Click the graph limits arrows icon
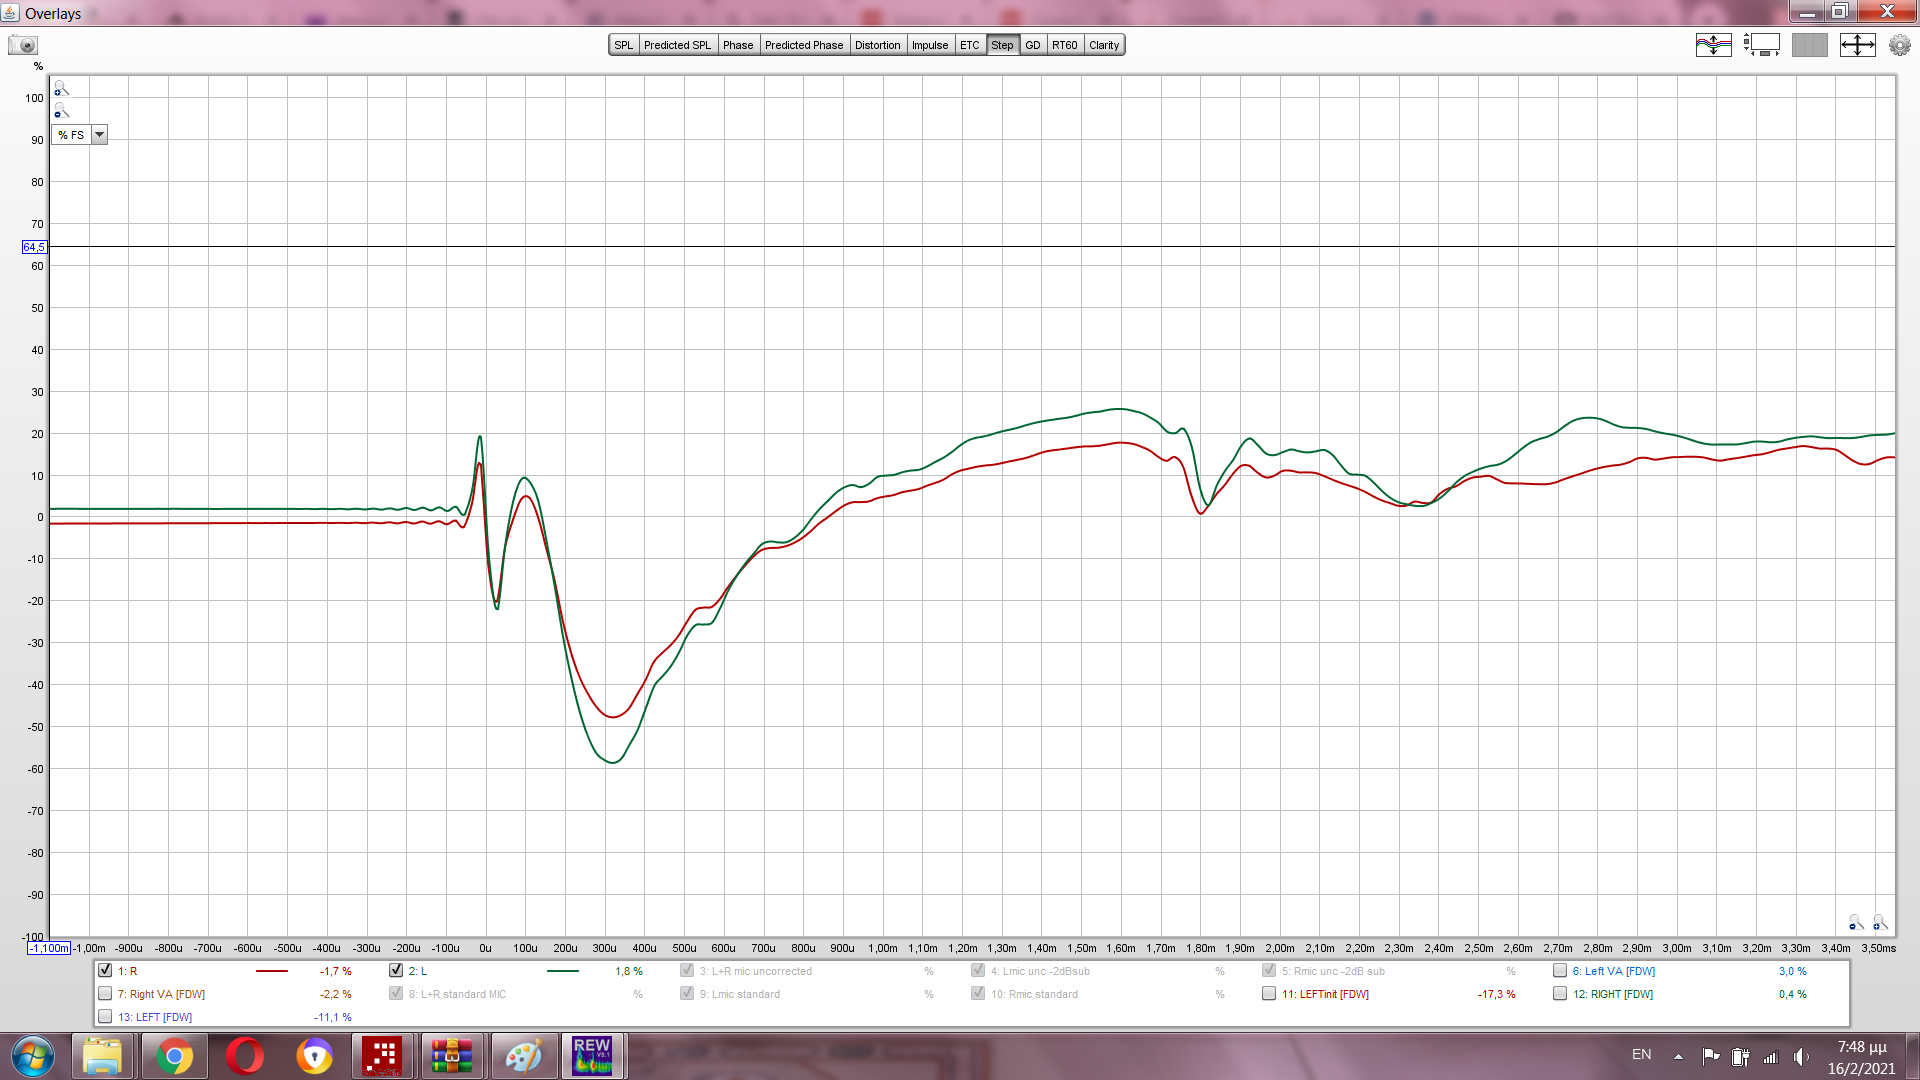1920x1080 pixels. pos(1857,45)
